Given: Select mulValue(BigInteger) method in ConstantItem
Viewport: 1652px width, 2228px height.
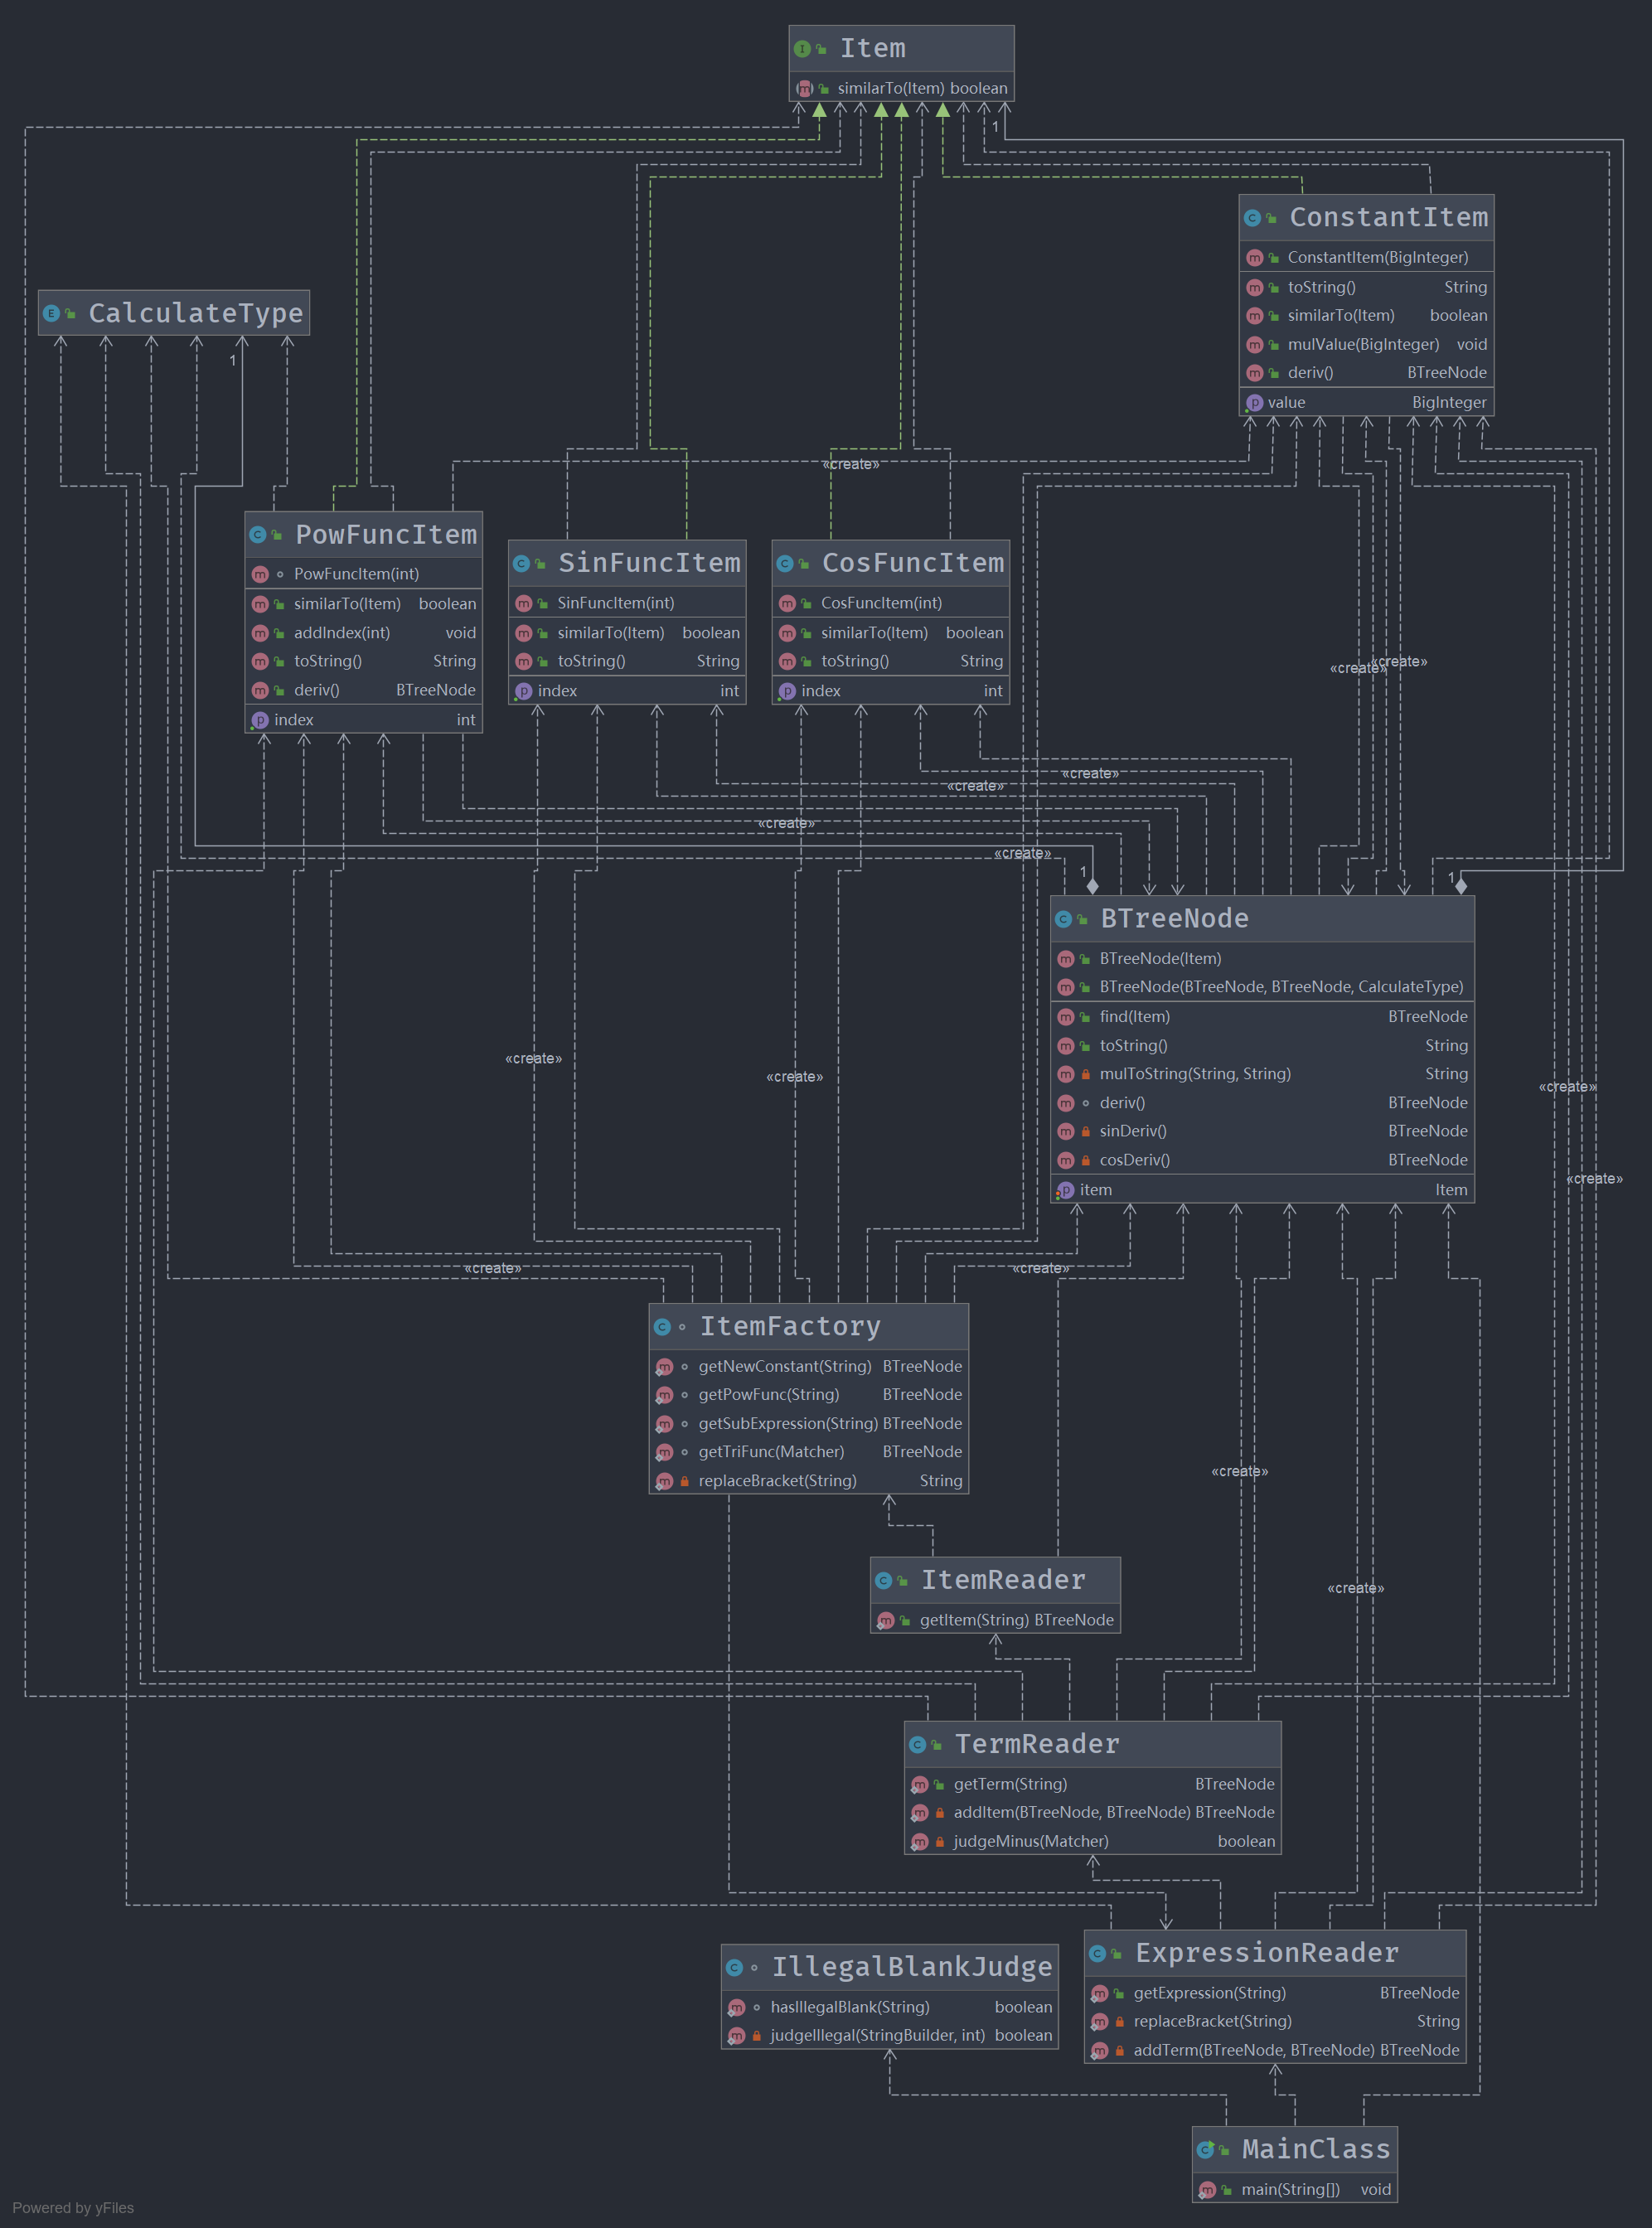Looking at the screenshot, I should click(x=1363, y=344).
